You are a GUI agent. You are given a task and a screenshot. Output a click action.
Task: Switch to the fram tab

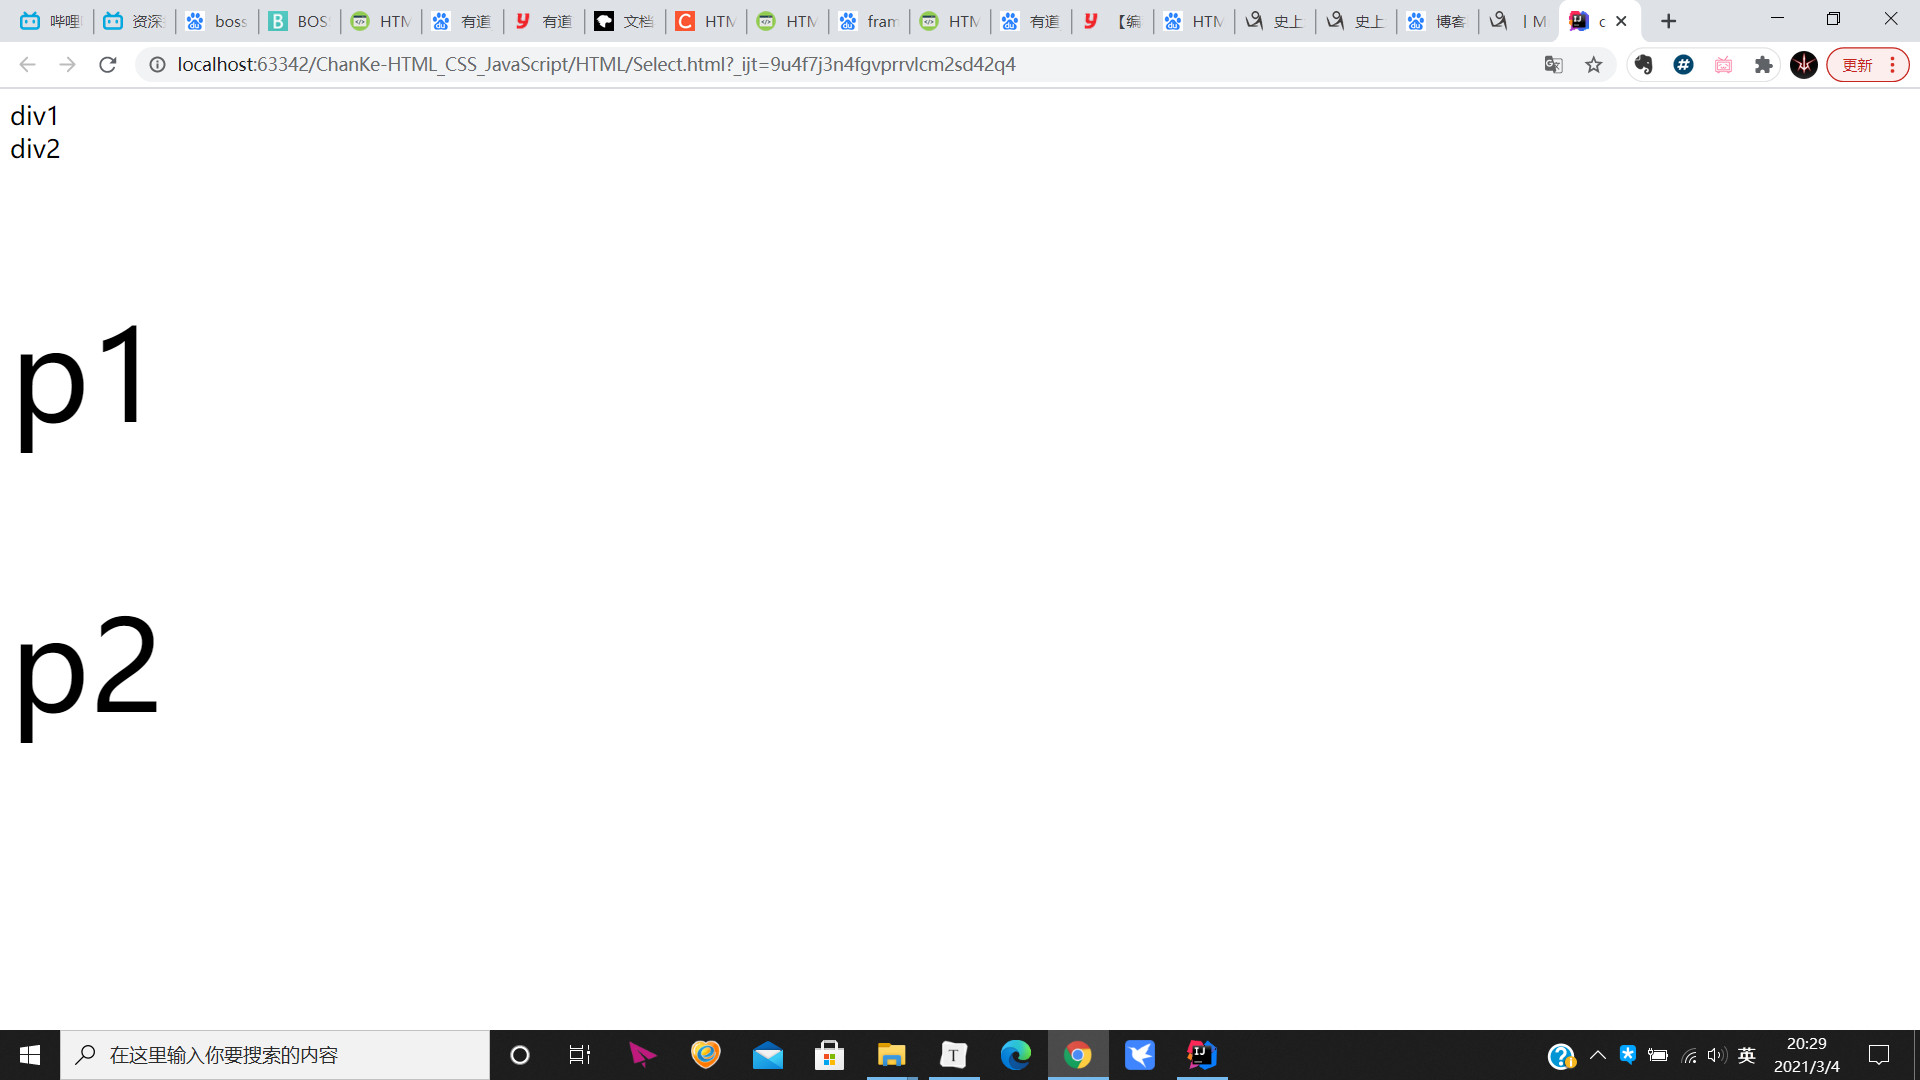tap(868, 21)
